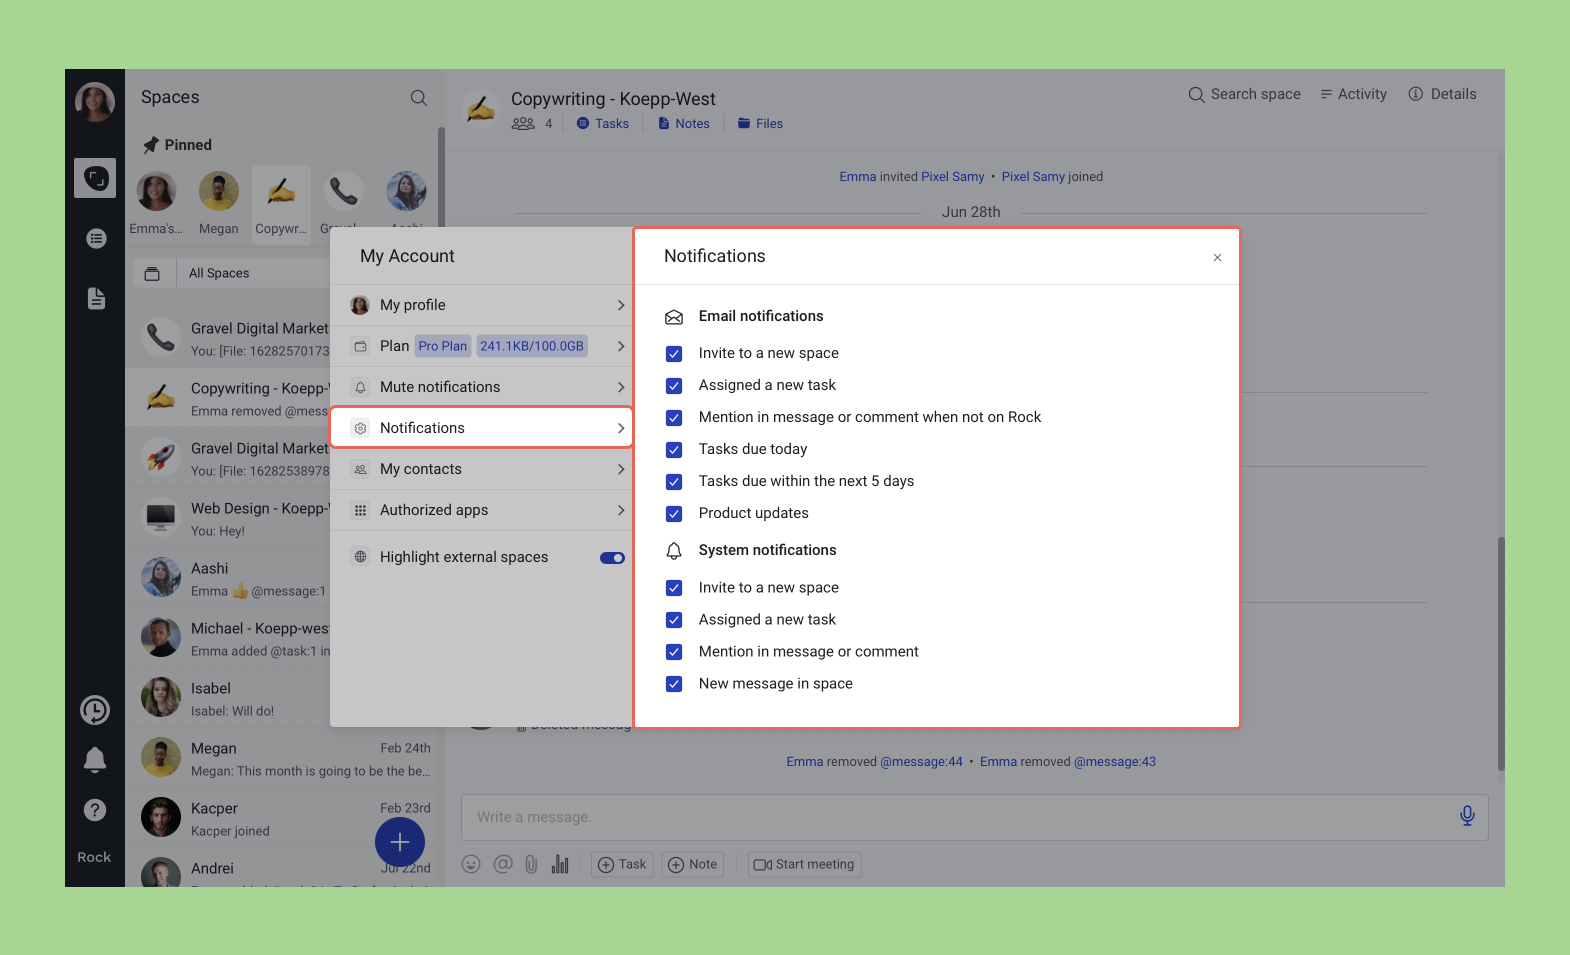The image size is (1570, 955).
Task: Click the Write a message input field
Action: click(x=950, y=817)
